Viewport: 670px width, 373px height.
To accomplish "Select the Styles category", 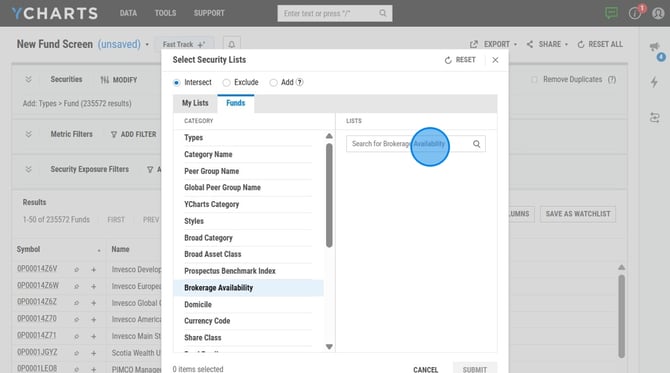I will [x=248, y=221].
